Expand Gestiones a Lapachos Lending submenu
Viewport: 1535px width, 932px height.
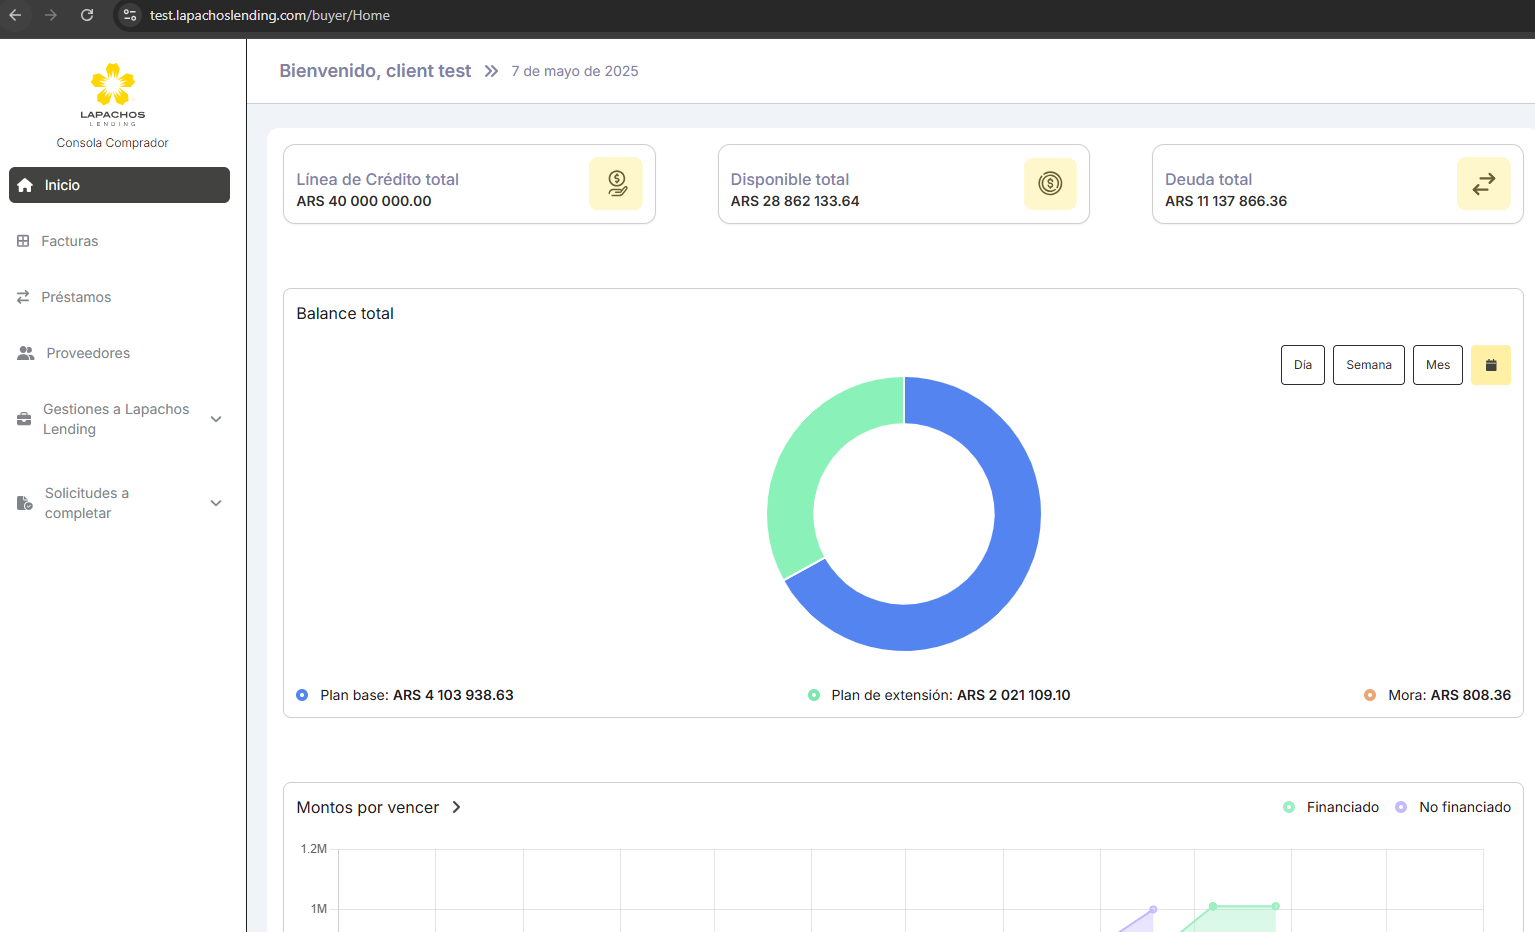(216, 419)
